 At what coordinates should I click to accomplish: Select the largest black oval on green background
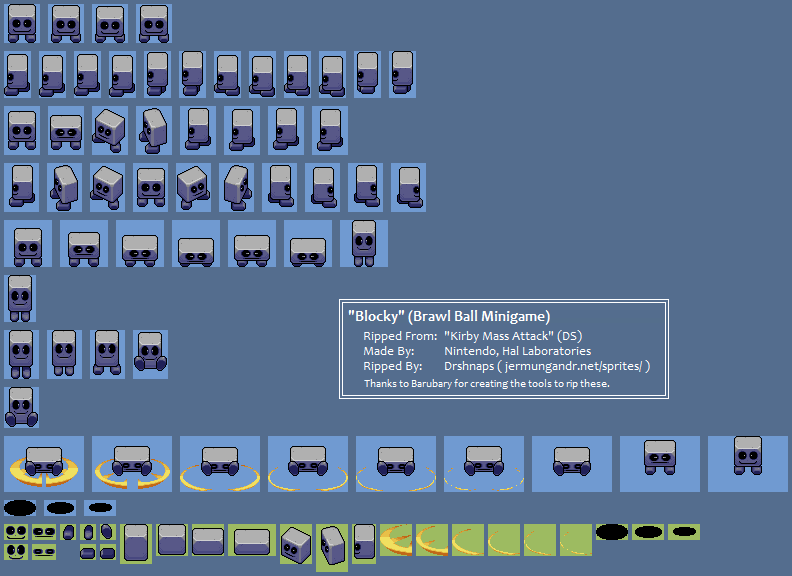[x=612, y=532]
